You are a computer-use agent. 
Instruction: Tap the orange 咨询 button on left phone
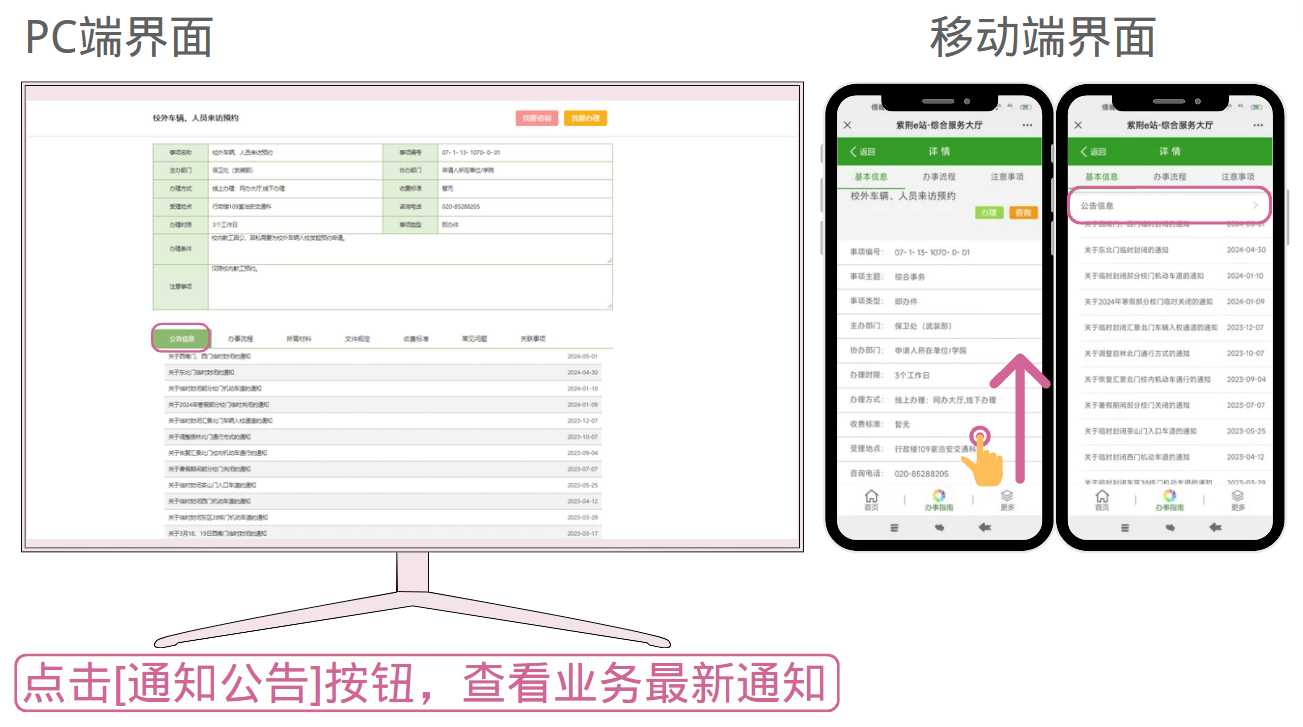coord(1023,213)
